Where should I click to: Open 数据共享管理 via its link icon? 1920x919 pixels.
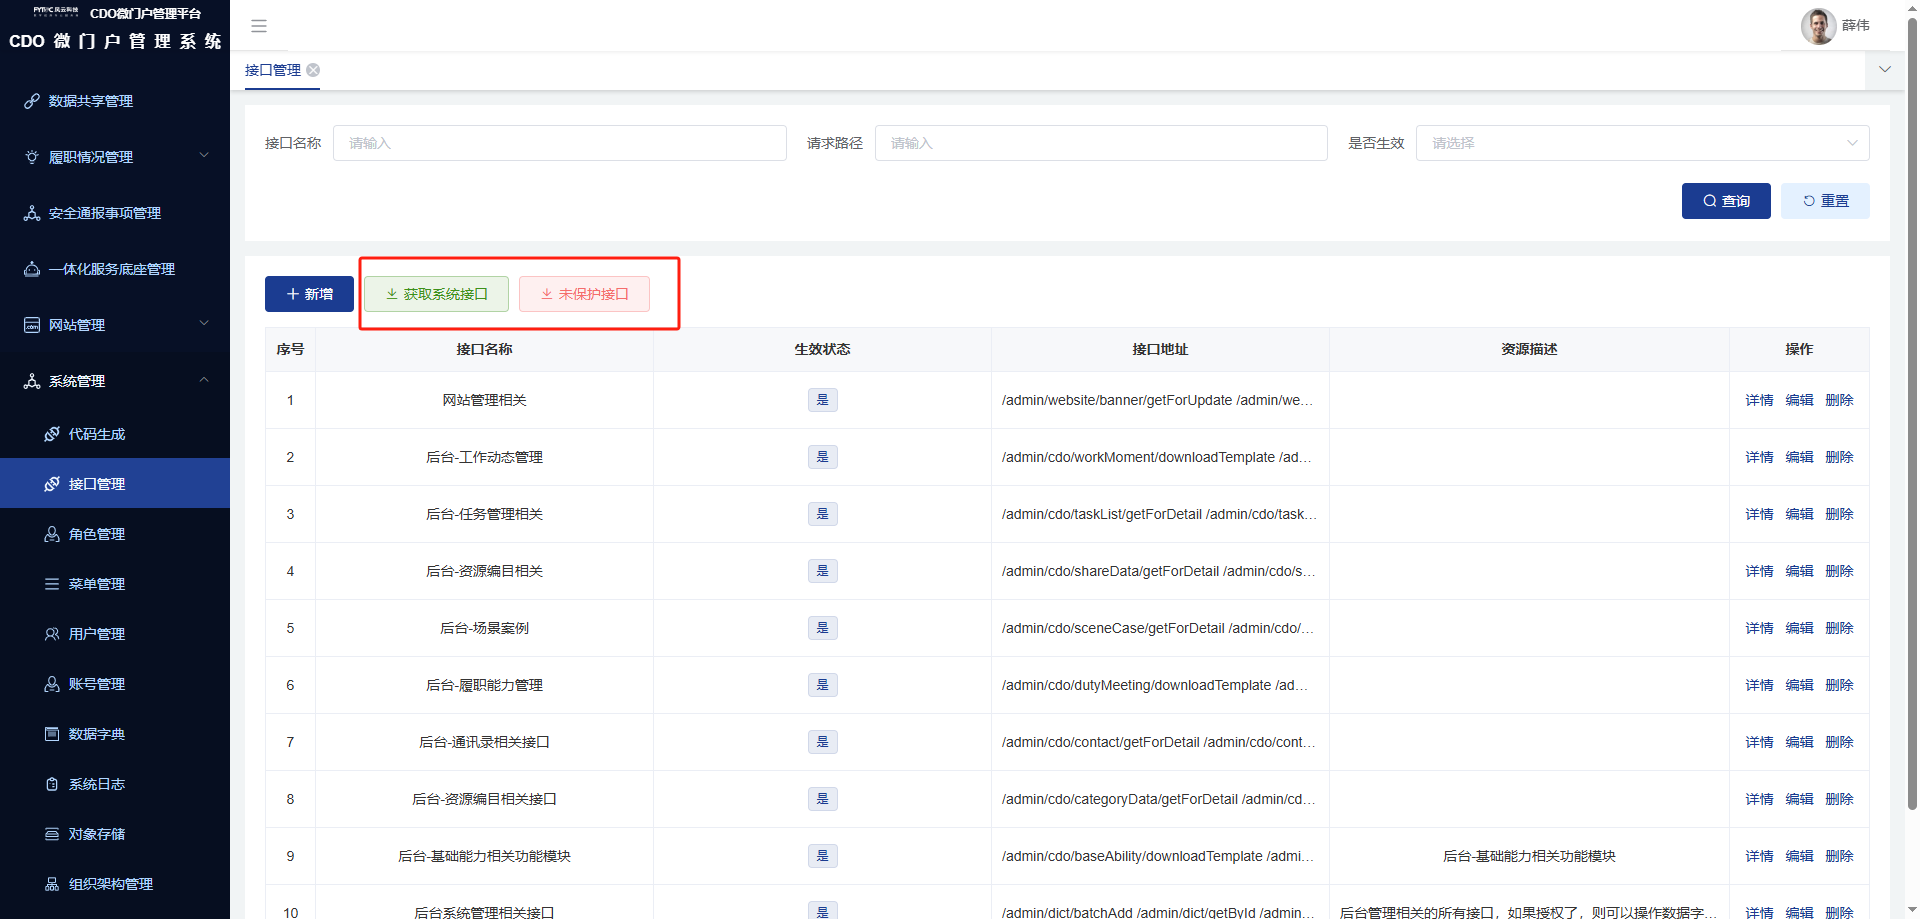32,101
